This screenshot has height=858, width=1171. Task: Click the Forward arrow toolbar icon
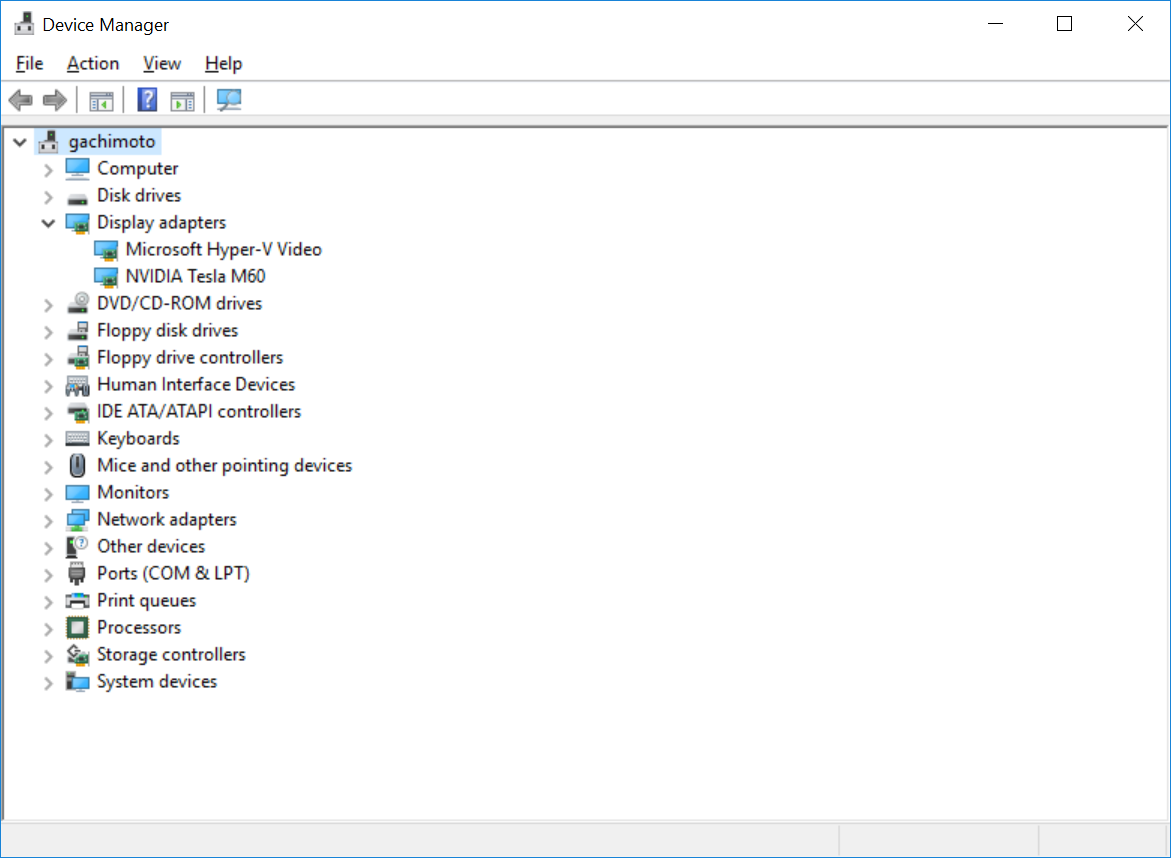point(54,100)
